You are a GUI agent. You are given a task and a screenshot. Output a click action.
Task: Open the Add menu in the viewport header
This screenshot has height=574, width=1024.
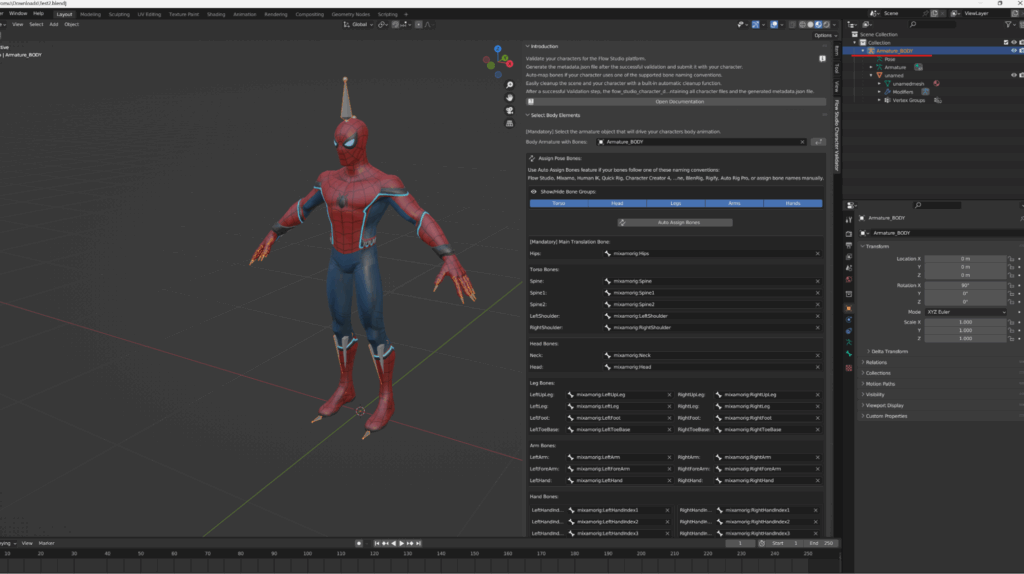[x=54, y=25]
